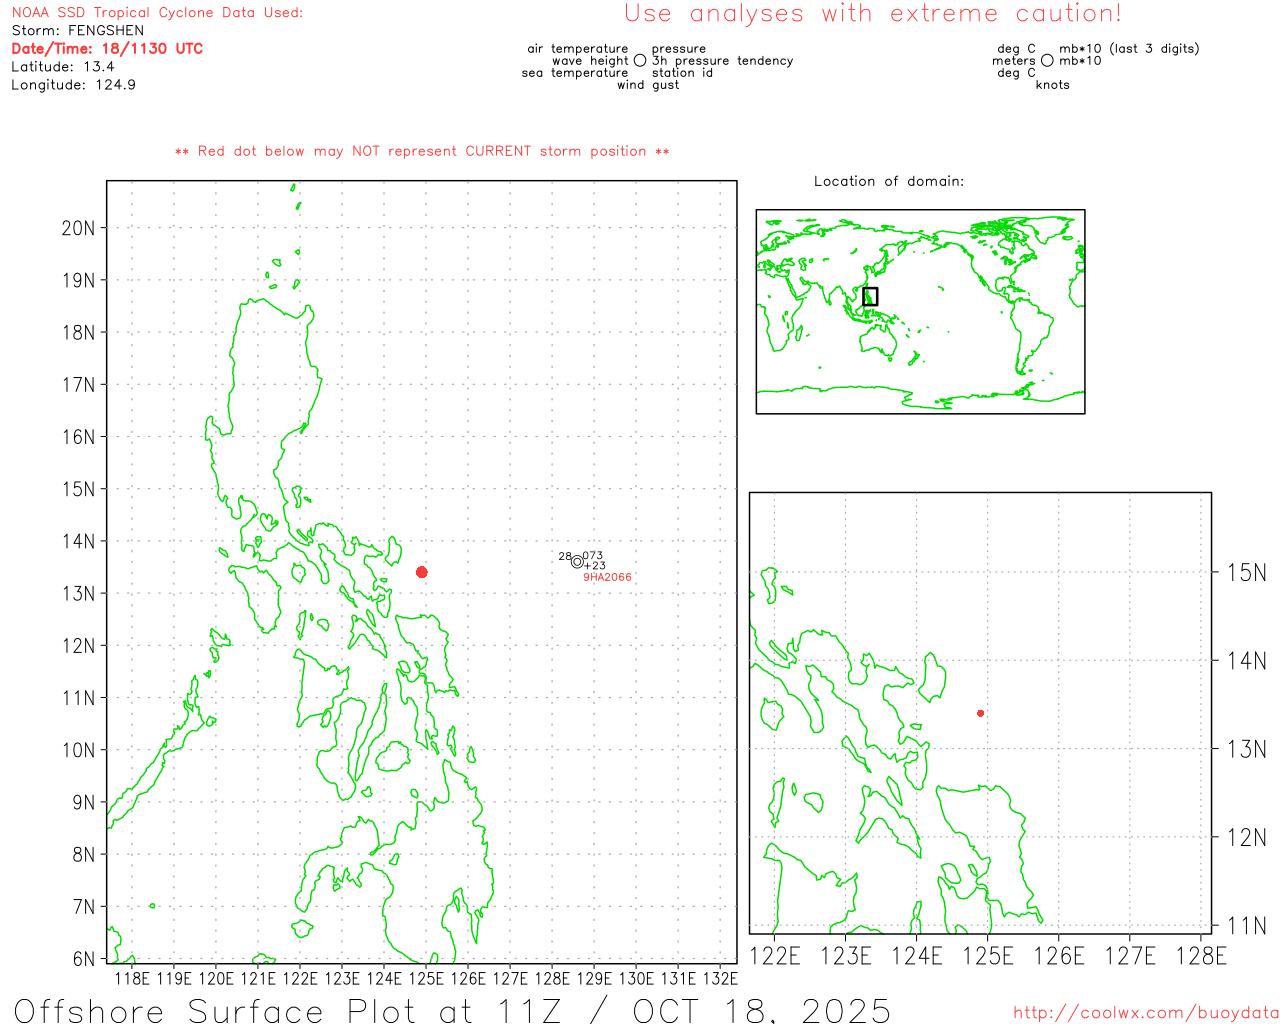Click the world overview map thumbnail

click(920, 312)
